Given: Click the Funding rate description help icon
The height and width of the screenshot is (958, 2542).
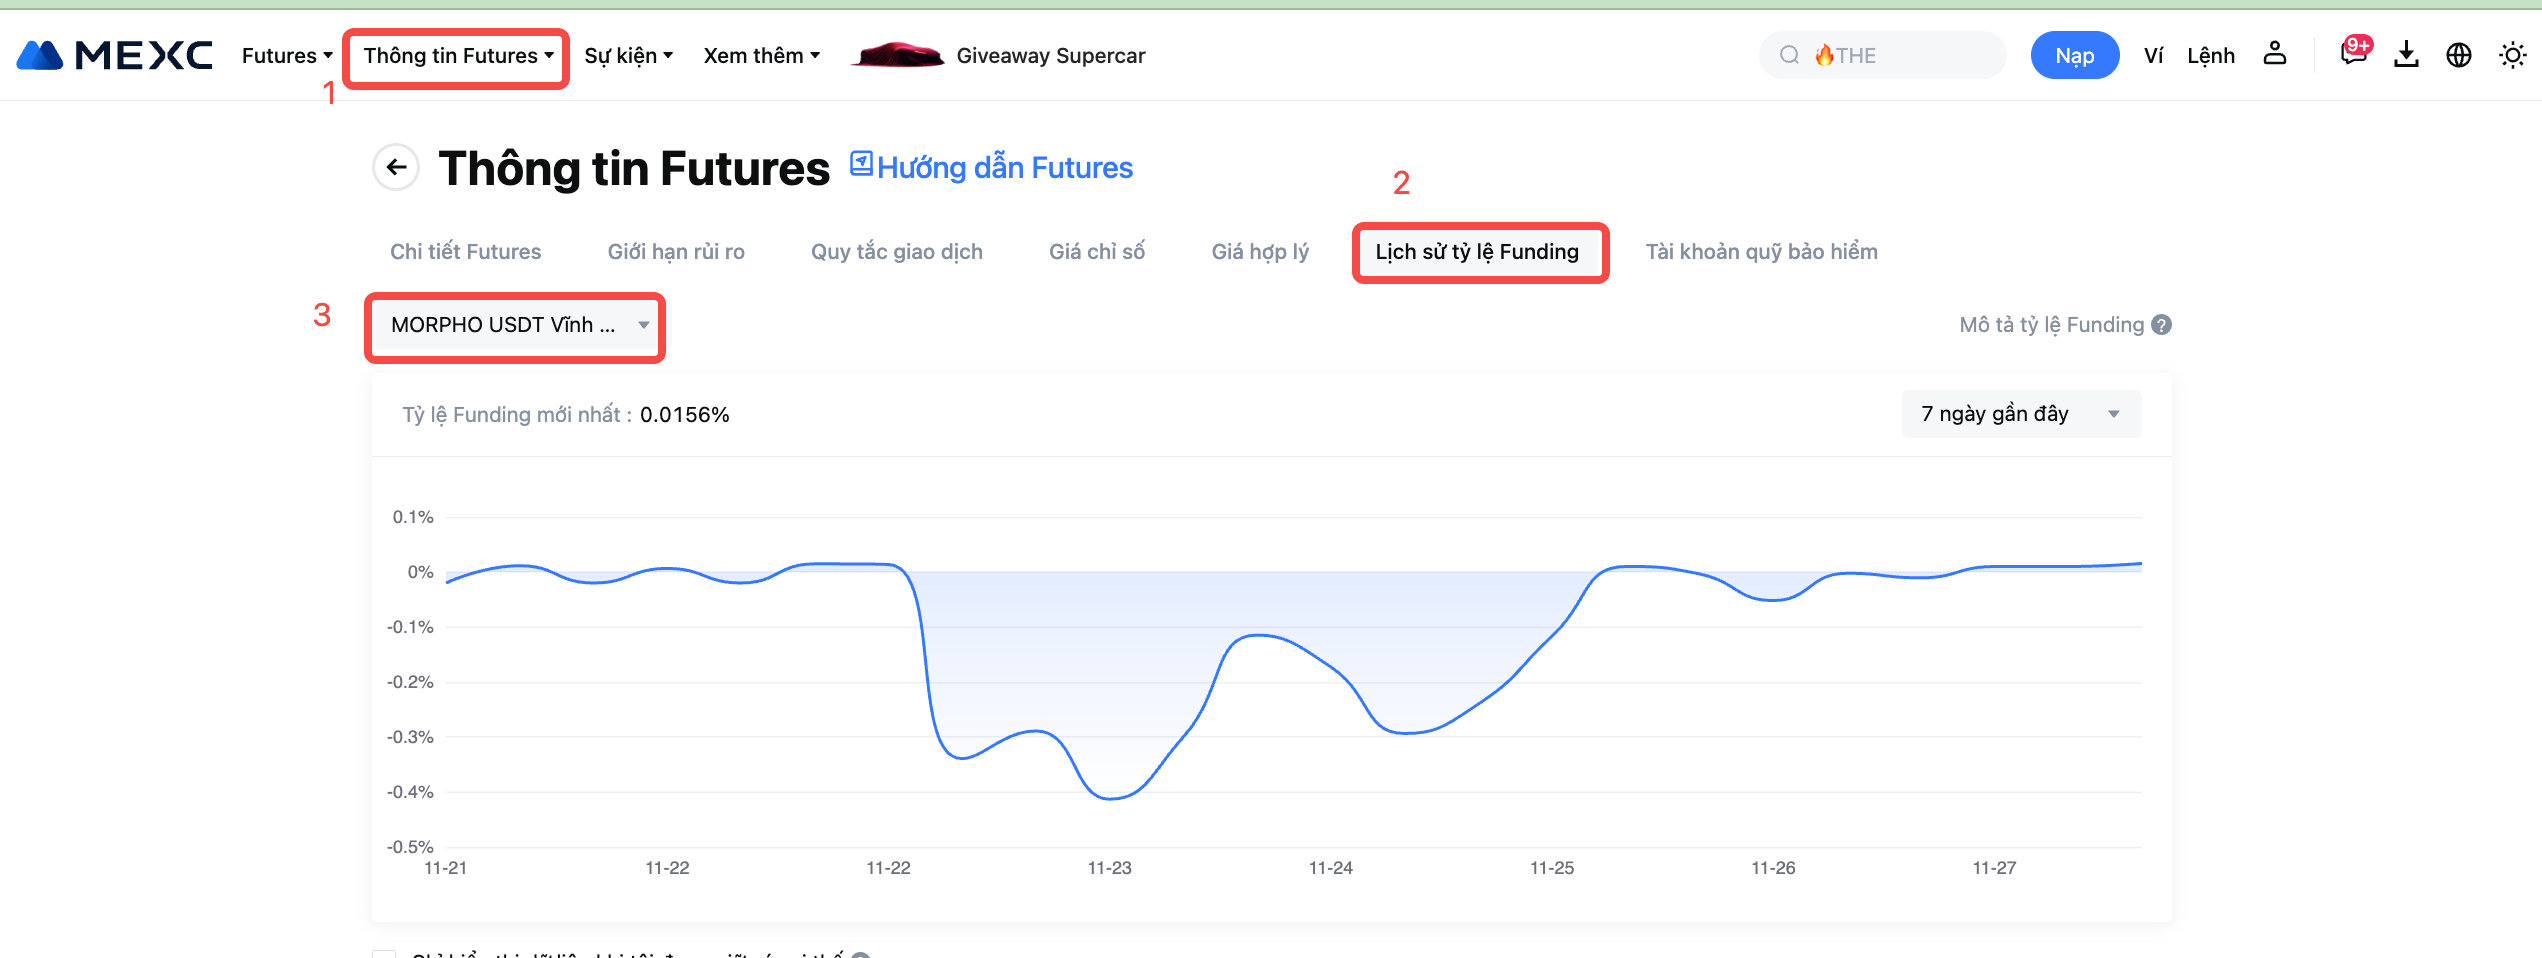Looking at the screenshot, I should point(2162,325).
